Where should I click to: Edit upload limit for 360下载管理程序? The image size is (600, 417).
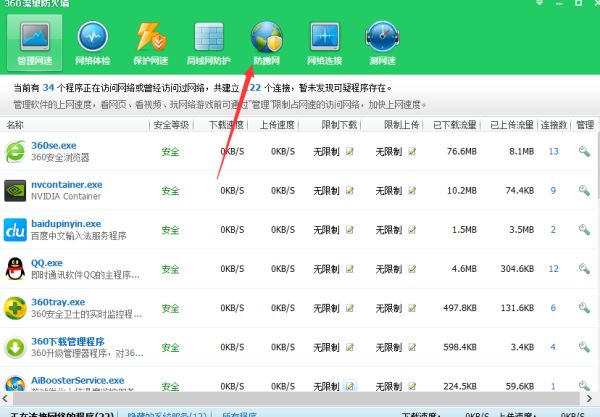pos(412,347)
